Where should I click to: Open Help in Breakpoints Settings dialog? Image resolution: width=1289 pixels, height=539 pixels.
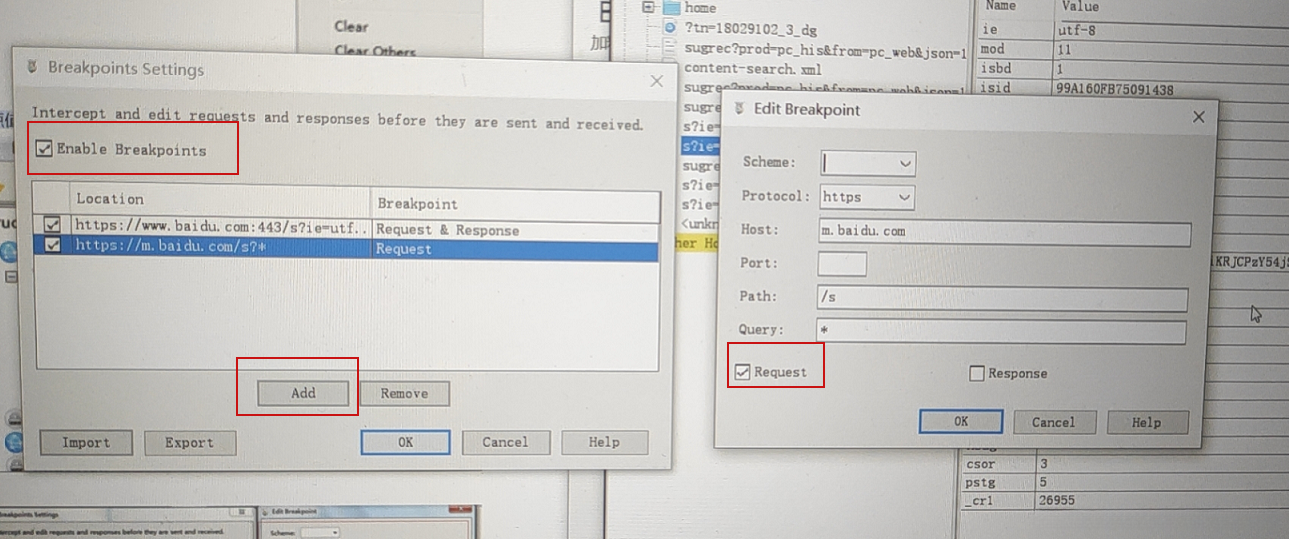[604, 442]
